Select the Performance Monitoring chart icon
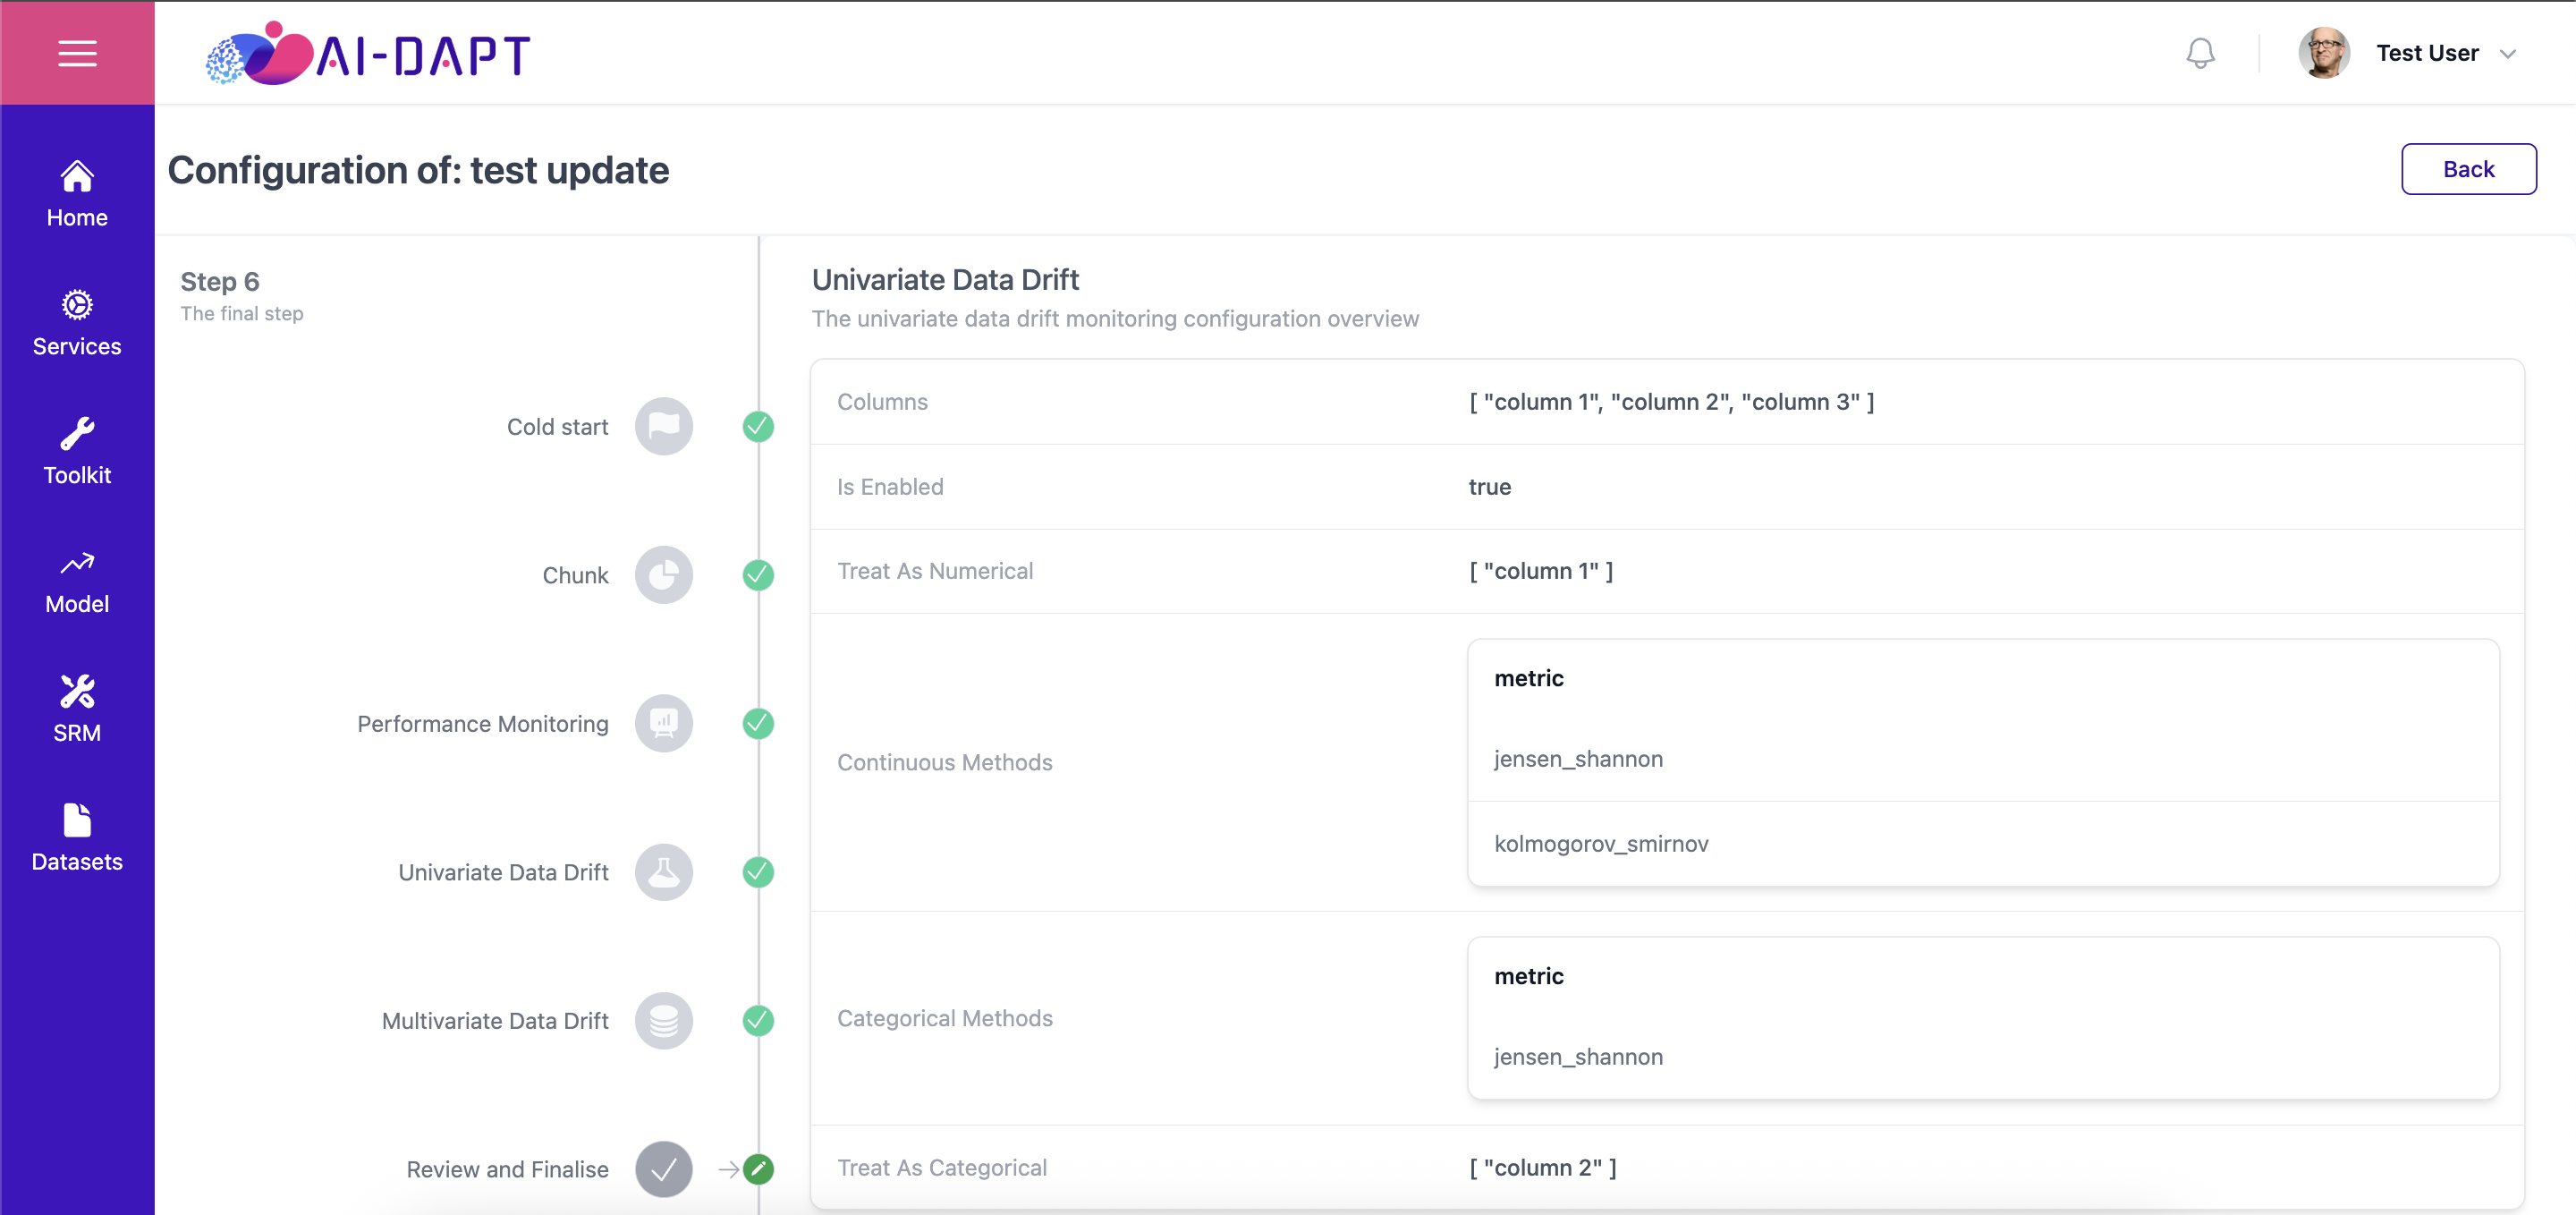The image size is (2576, 1215). click(x=663, y=723)
